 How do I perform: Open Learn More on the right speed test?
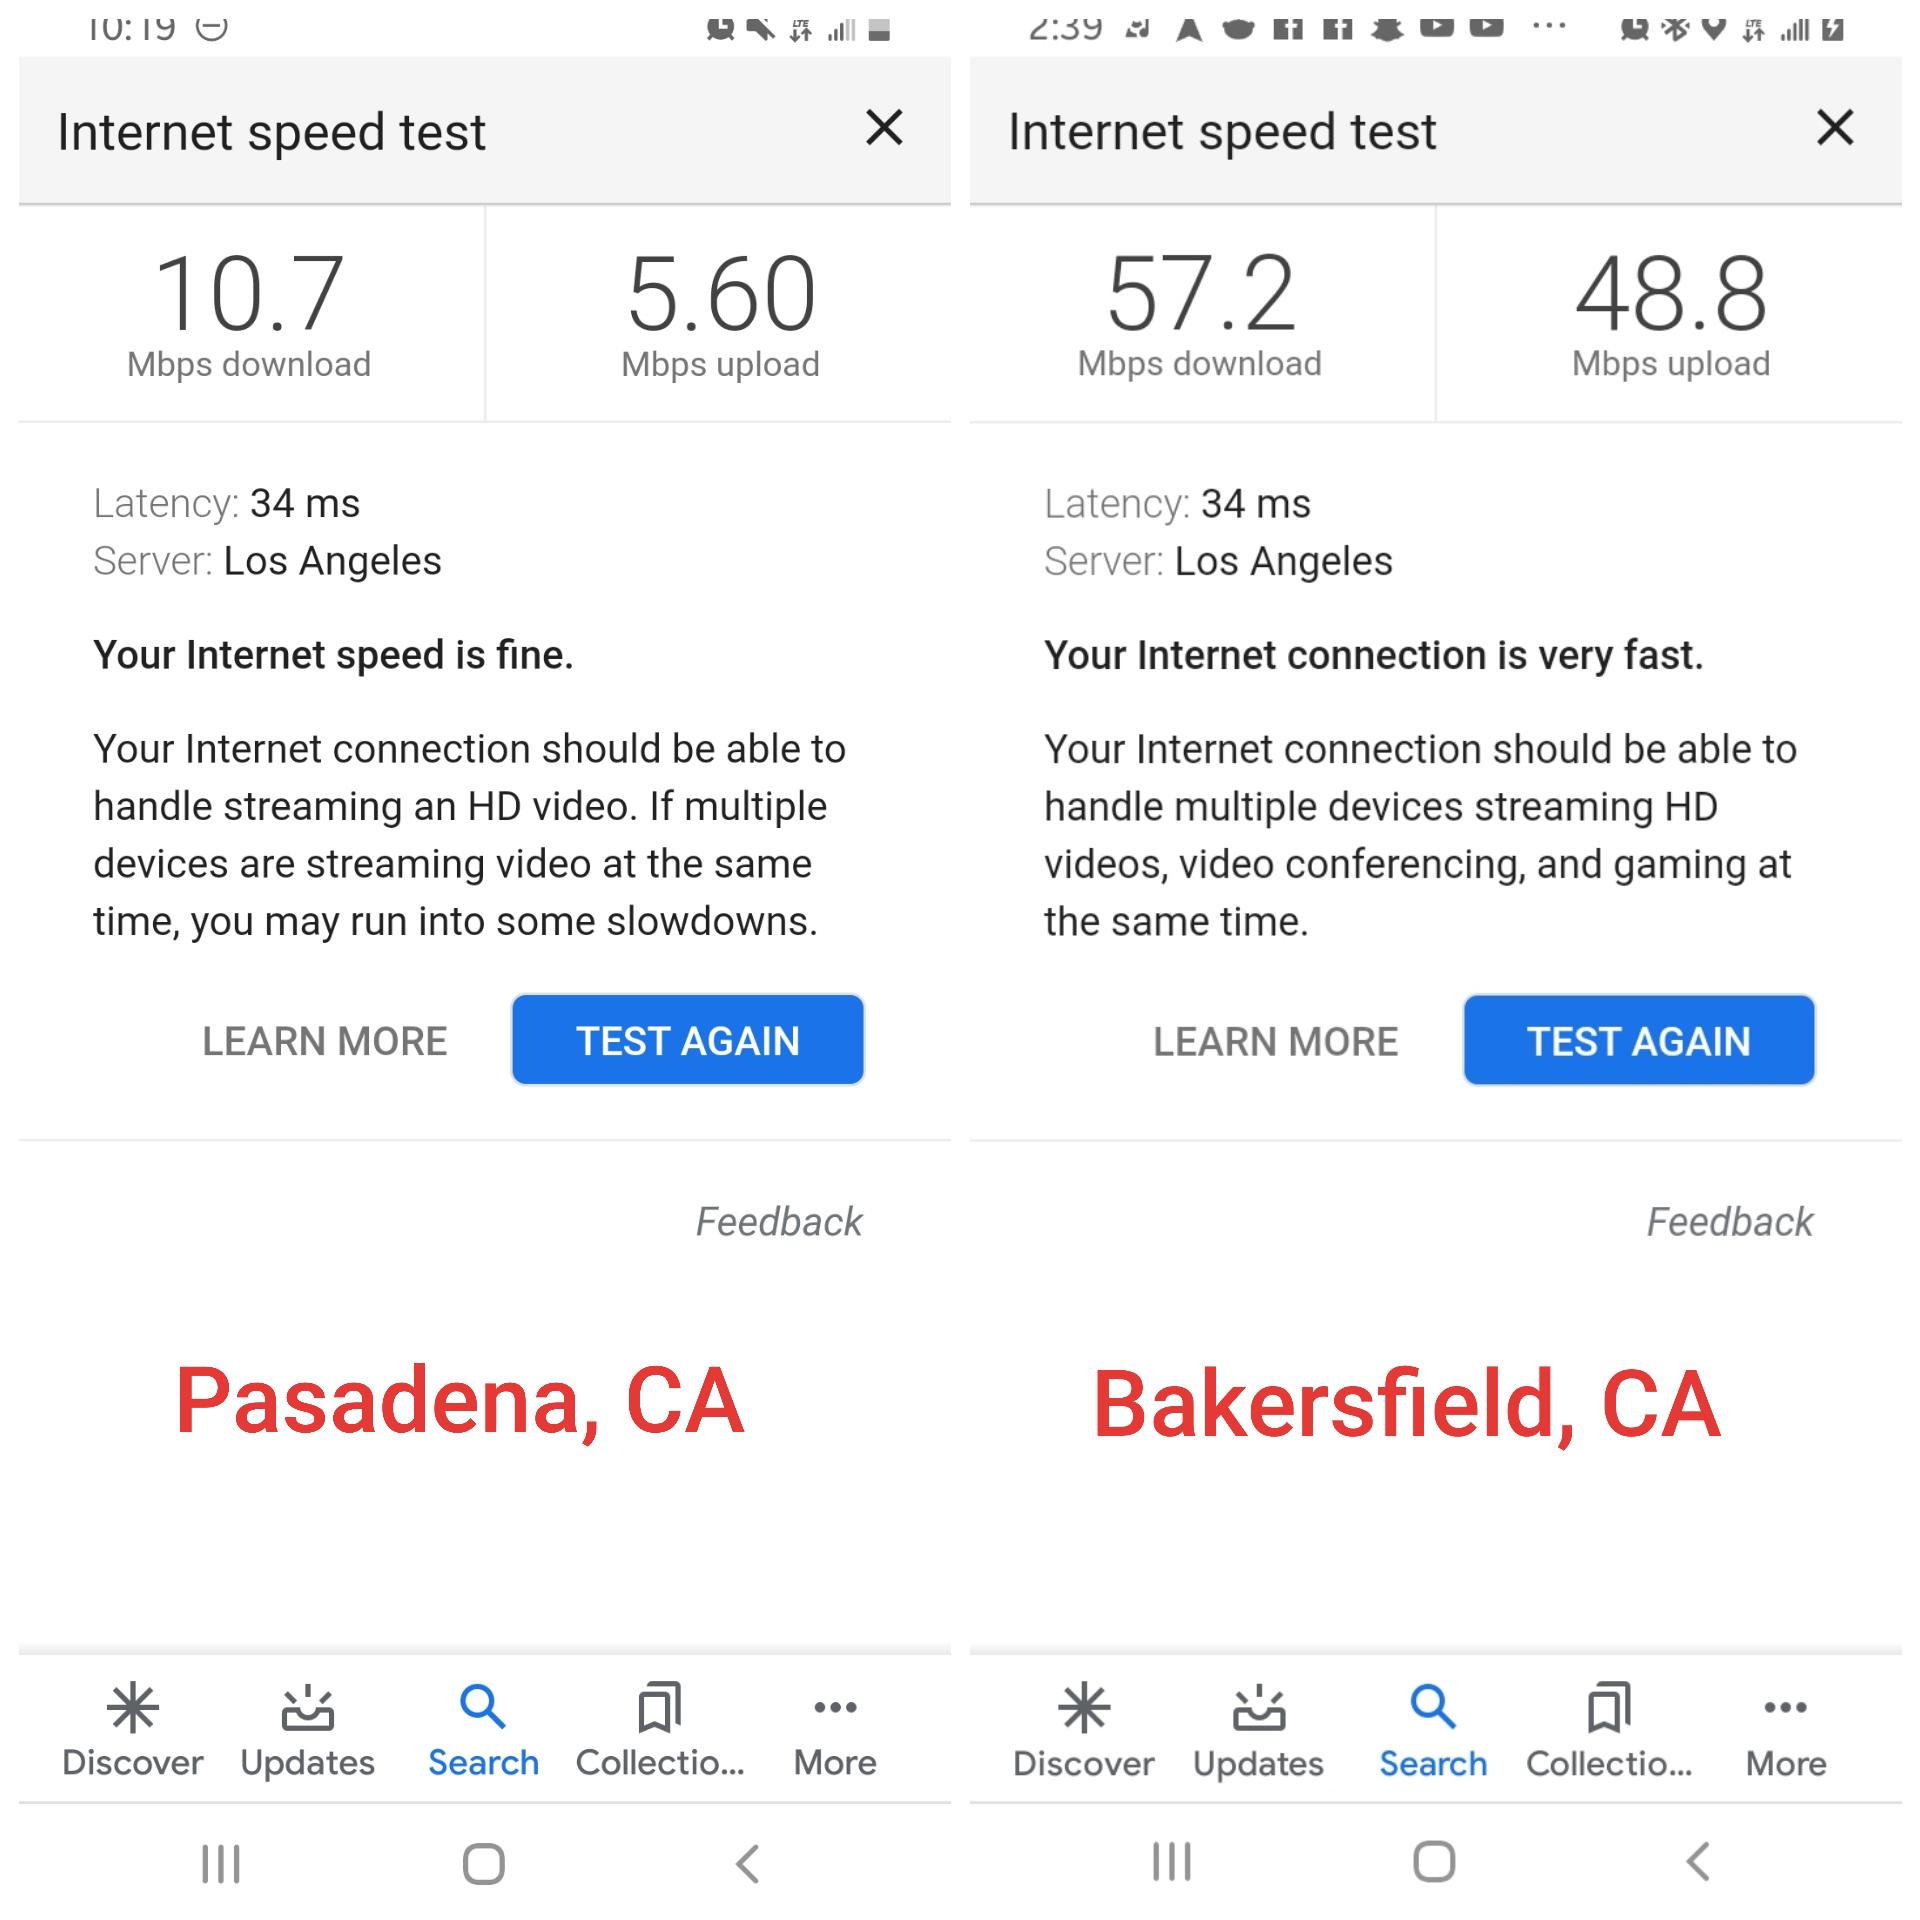point(1276,1040)
